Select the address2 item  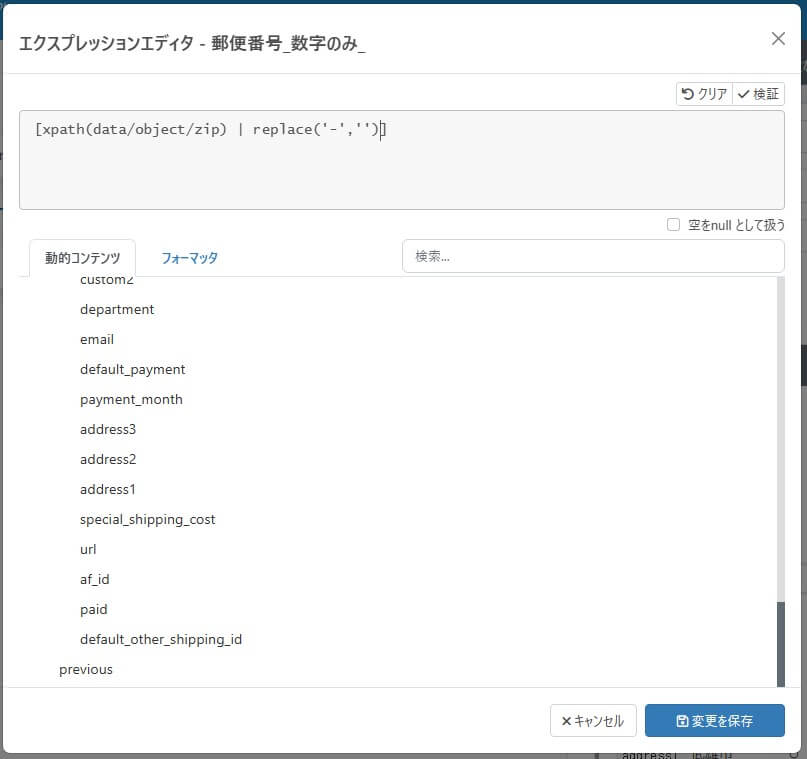pyautogui.click(x=108, y=459)
